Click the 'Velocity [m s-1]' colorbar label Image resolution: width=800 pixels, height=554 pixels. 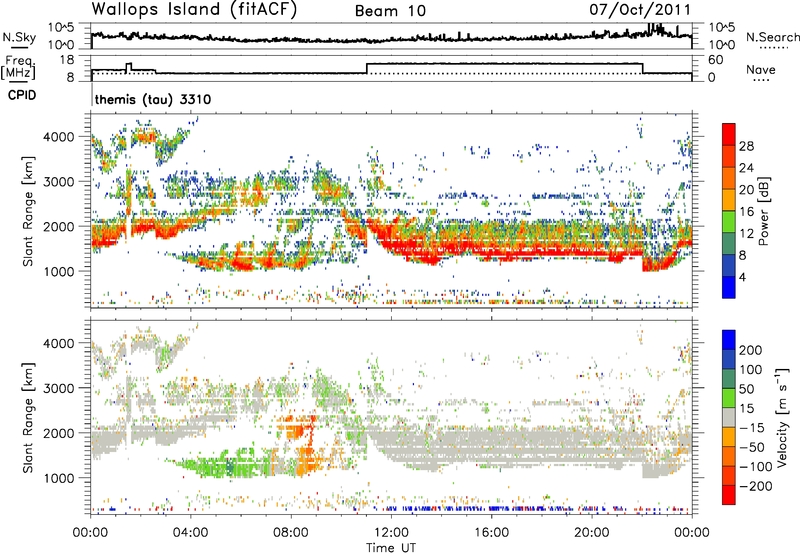(783, 417)
